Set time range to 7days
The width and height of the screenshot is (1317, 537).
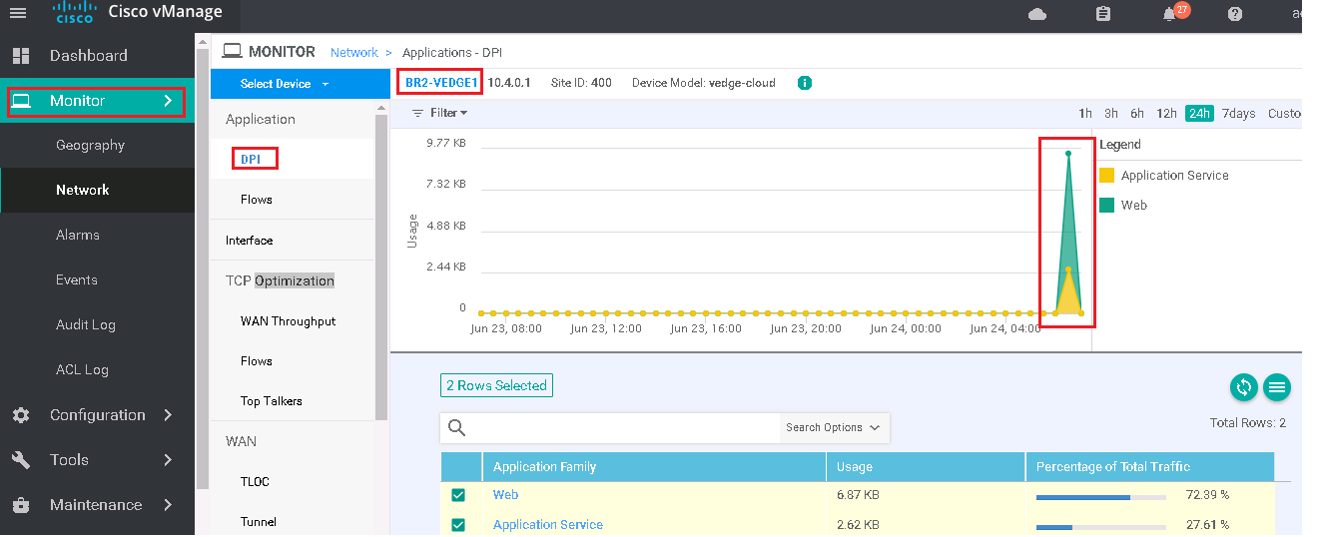pyautogui.click(x=1238, y=114)
